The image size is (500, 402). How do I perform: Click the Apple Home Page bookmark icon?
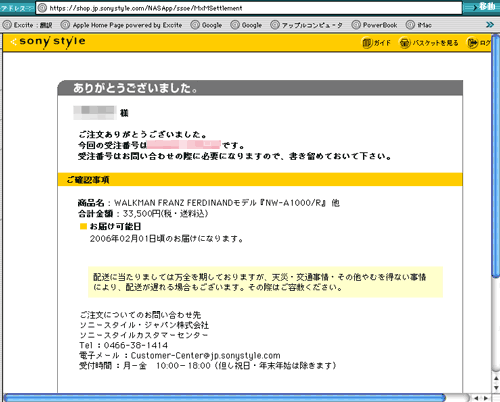(x=65, y=25)
